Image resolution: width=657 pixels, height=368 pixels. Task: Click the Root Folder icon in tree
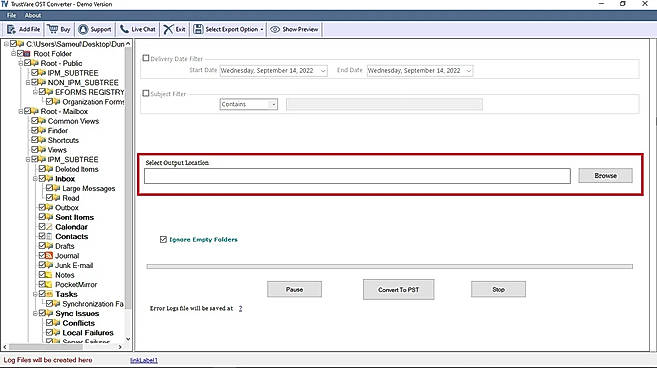(x=27, y=54)
